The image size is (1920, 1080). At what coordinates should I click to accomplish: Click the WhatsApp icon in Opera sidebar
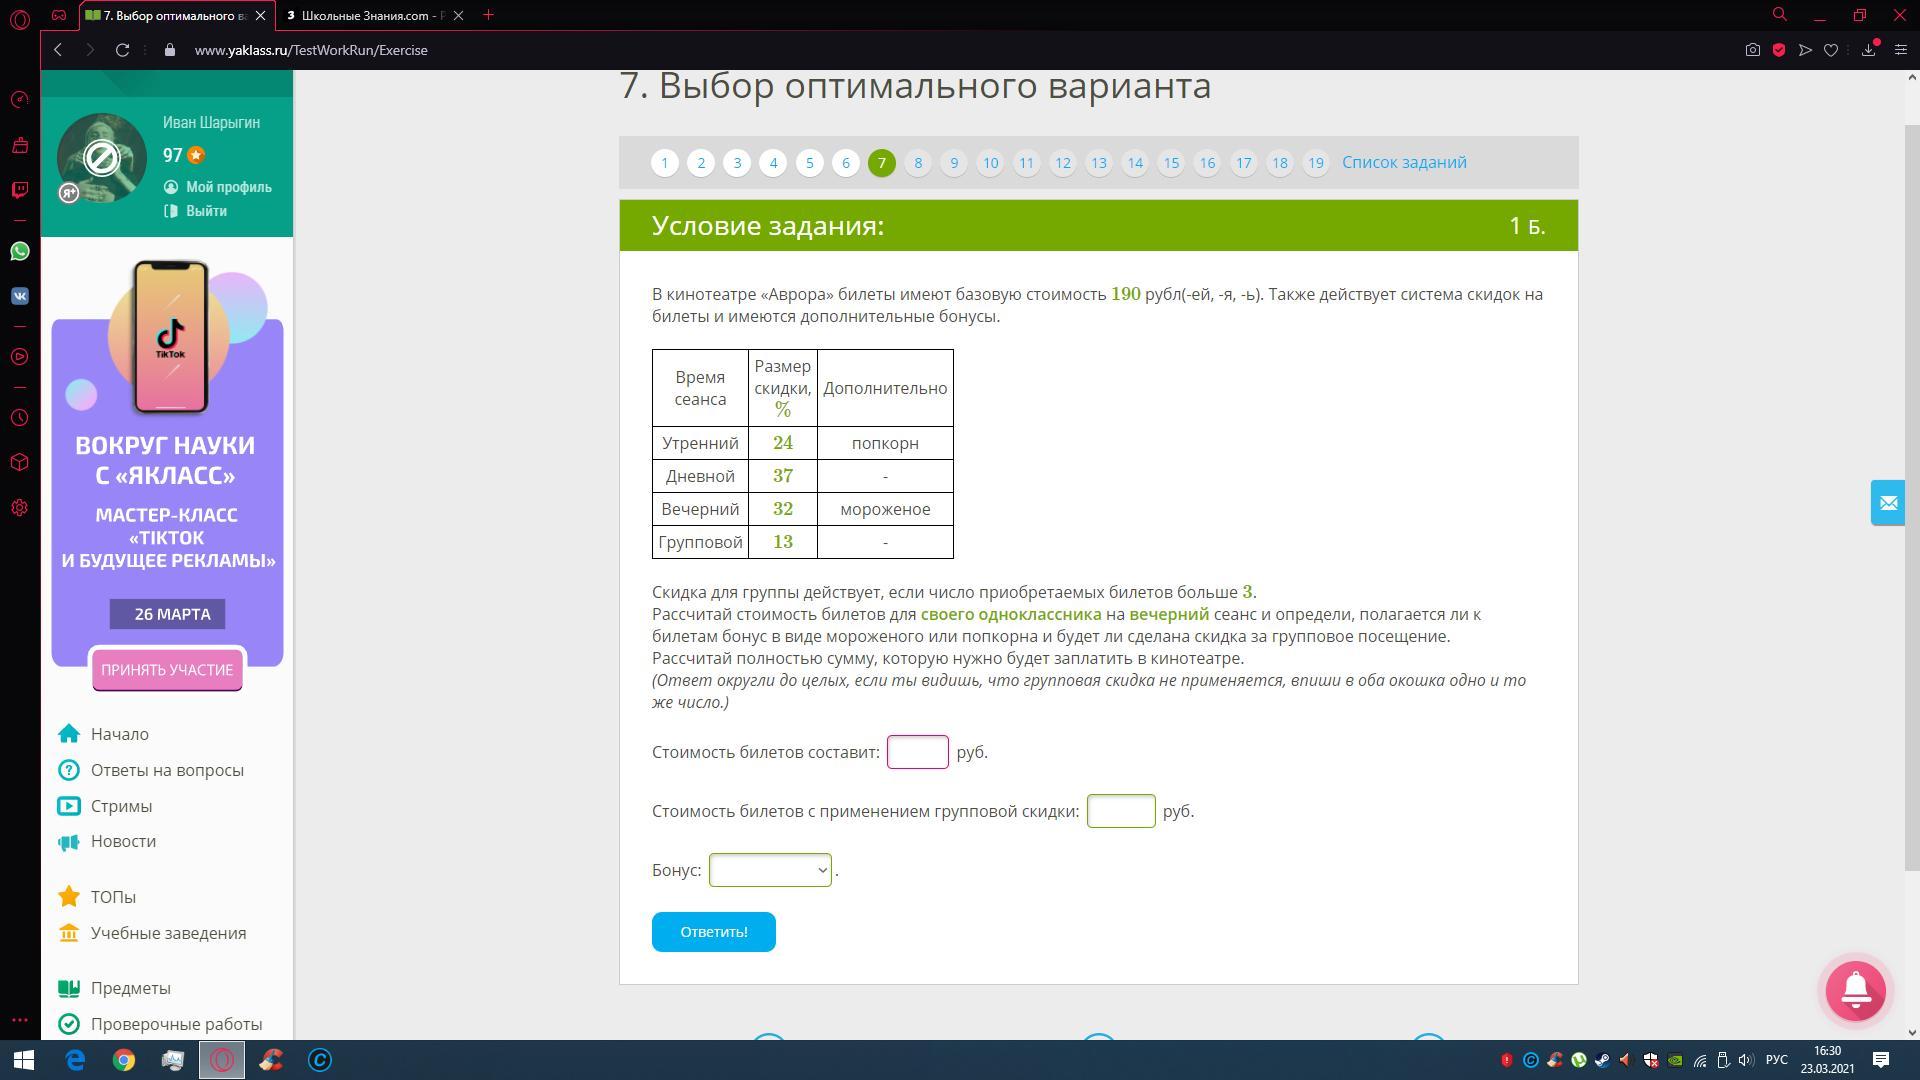pos(19,251)
